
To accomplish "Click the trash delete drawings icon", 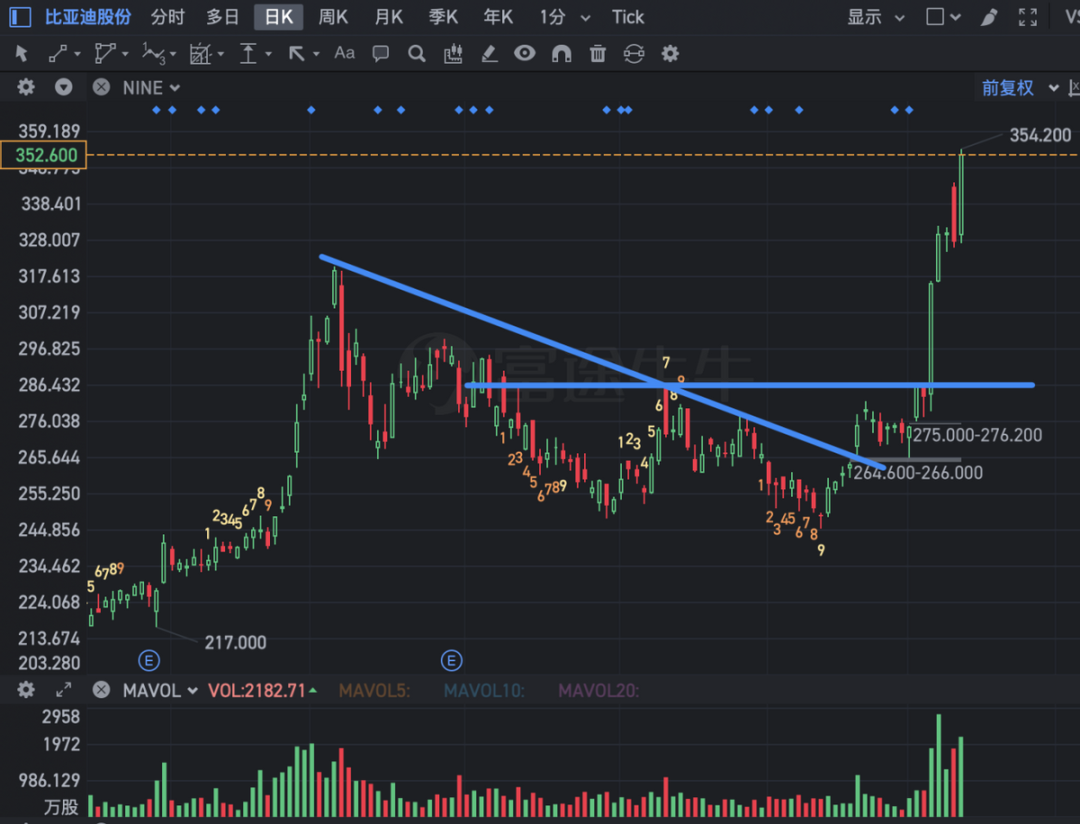I will 598,54.
